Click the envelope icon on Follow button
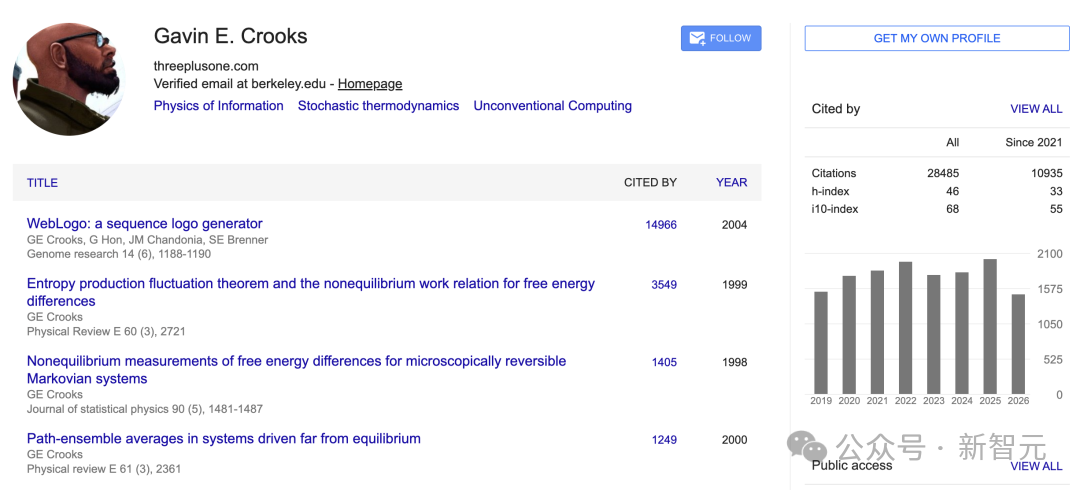 click(x=697, y=39)
